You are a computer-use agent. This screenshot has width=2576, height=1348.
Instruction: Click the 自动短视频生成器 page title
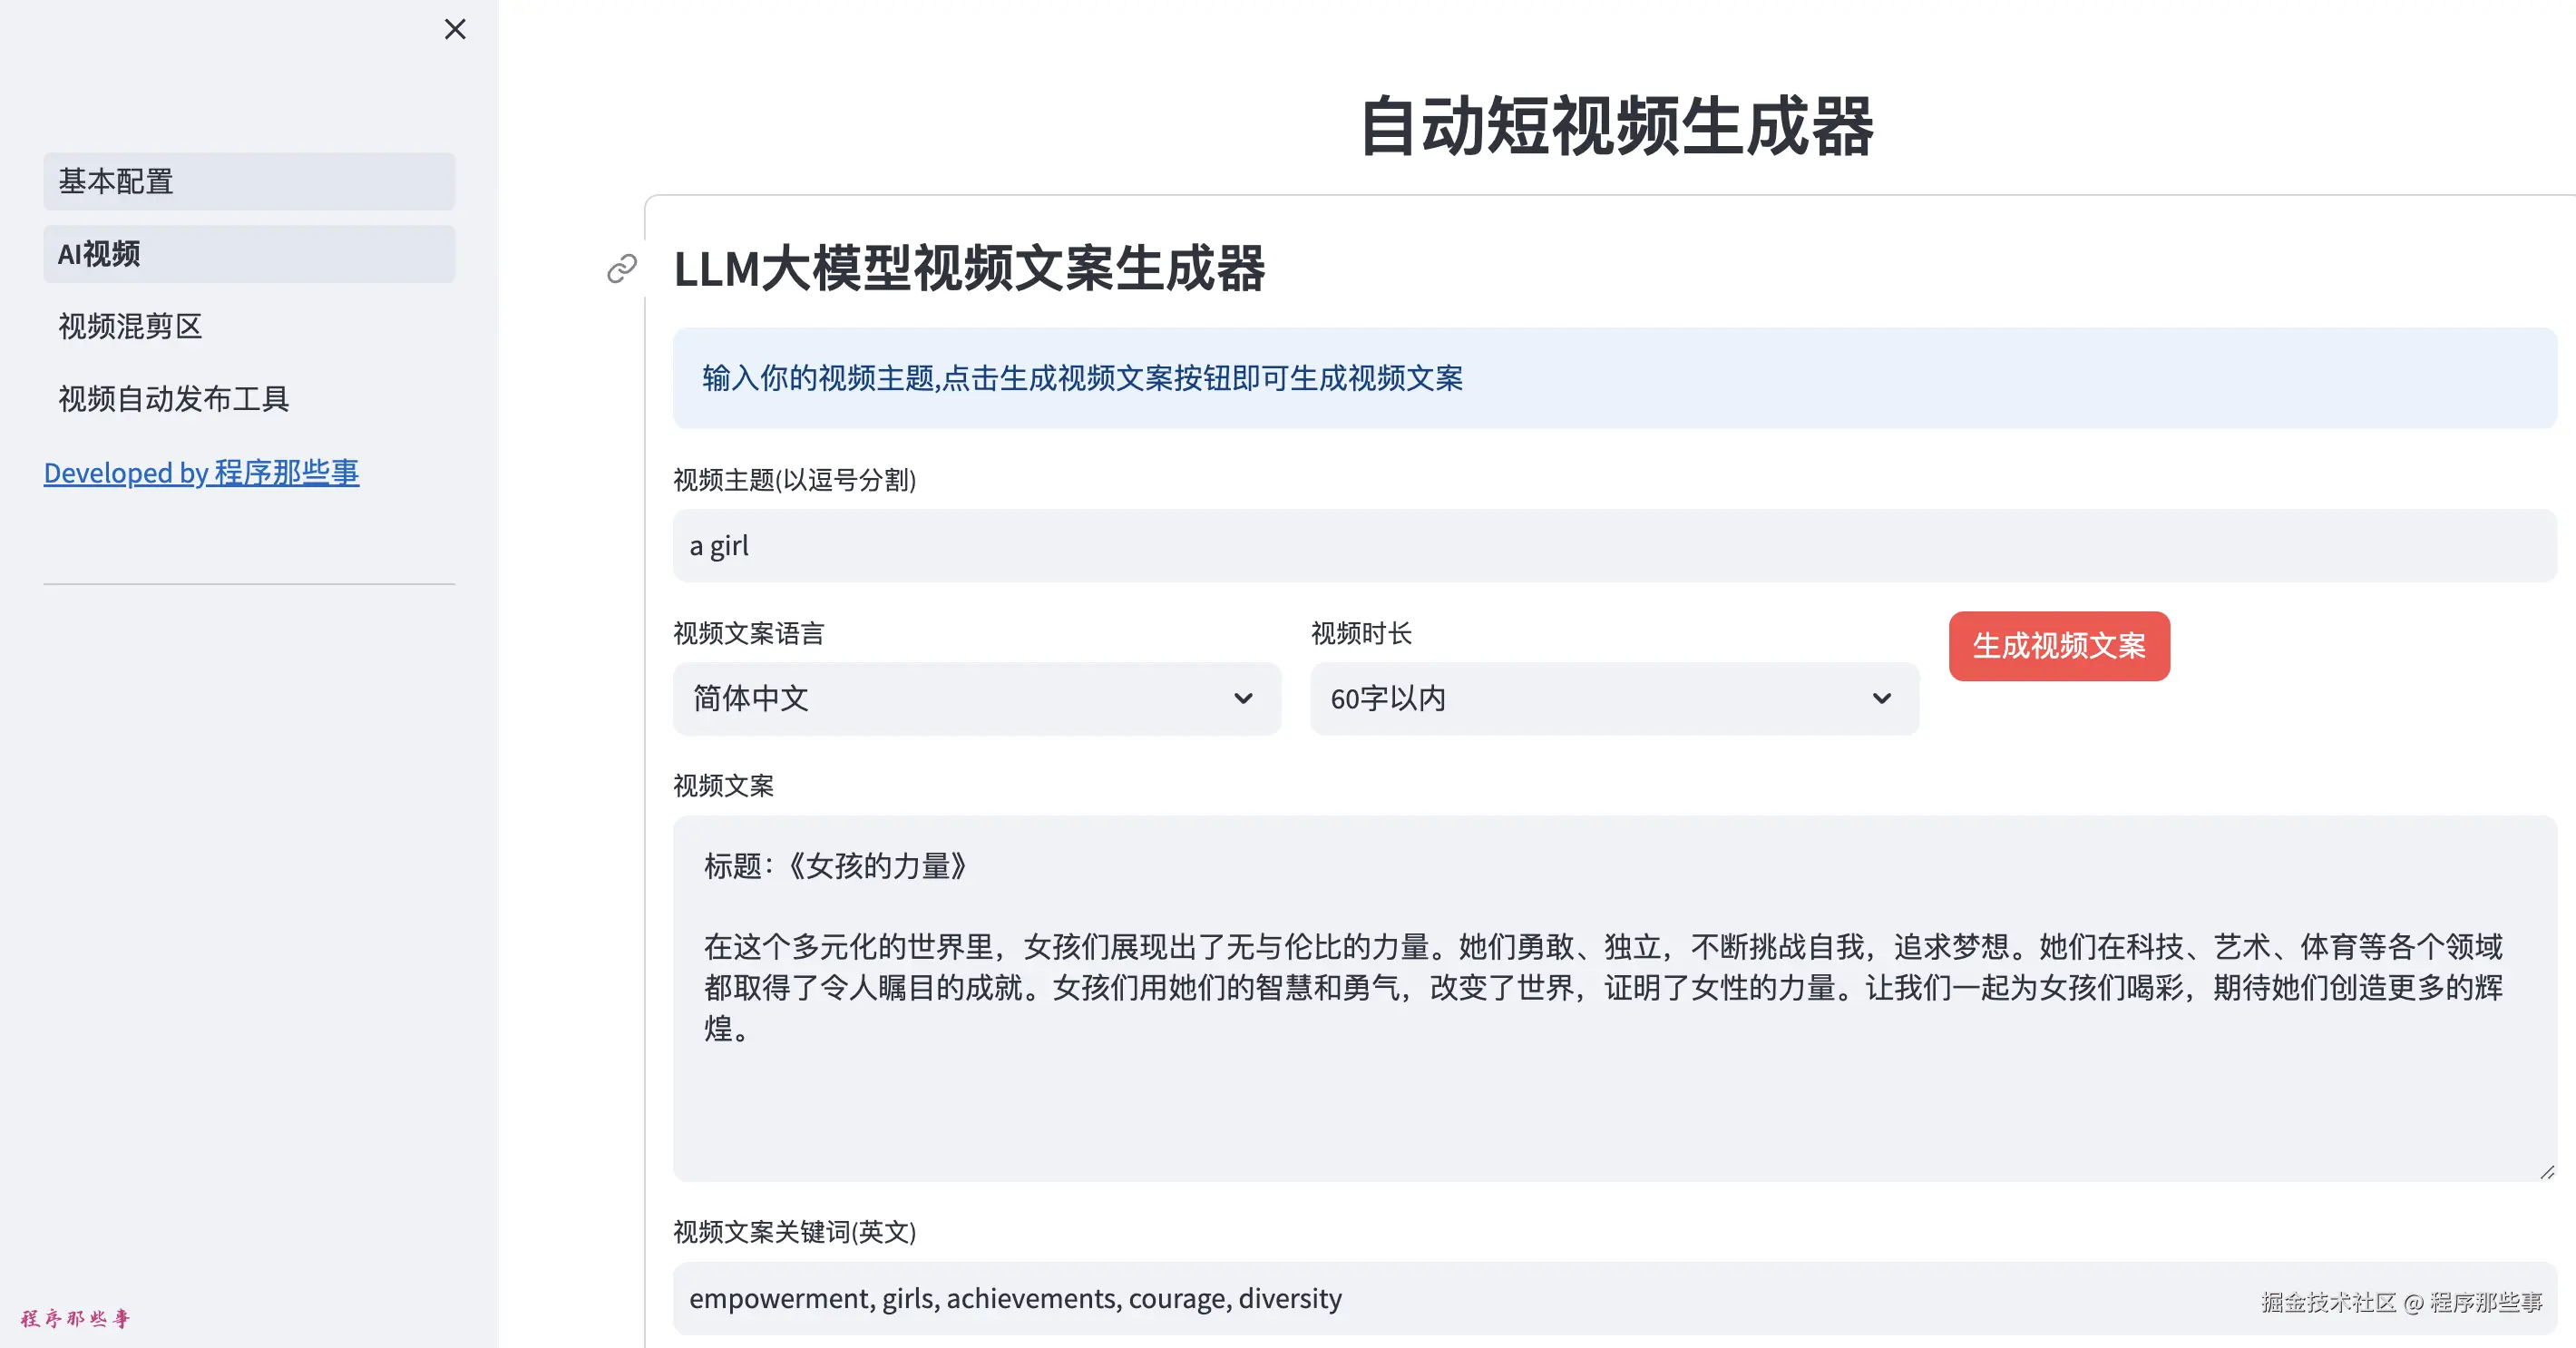click(1617, 126)
